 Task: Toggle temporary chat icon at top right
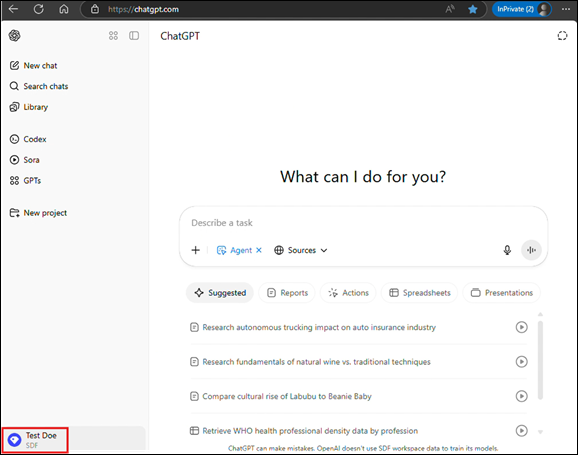[562, 36]
